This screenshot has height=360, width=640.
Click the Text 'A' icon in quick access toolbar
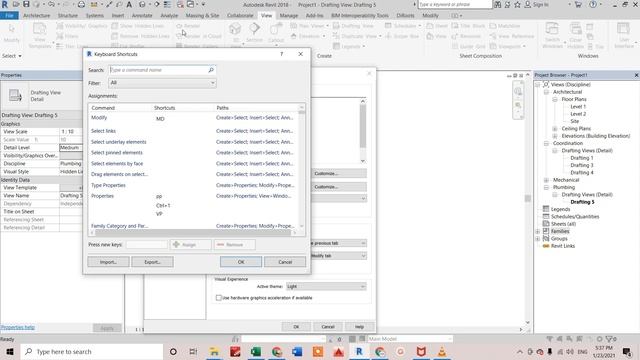coord(129,4)
